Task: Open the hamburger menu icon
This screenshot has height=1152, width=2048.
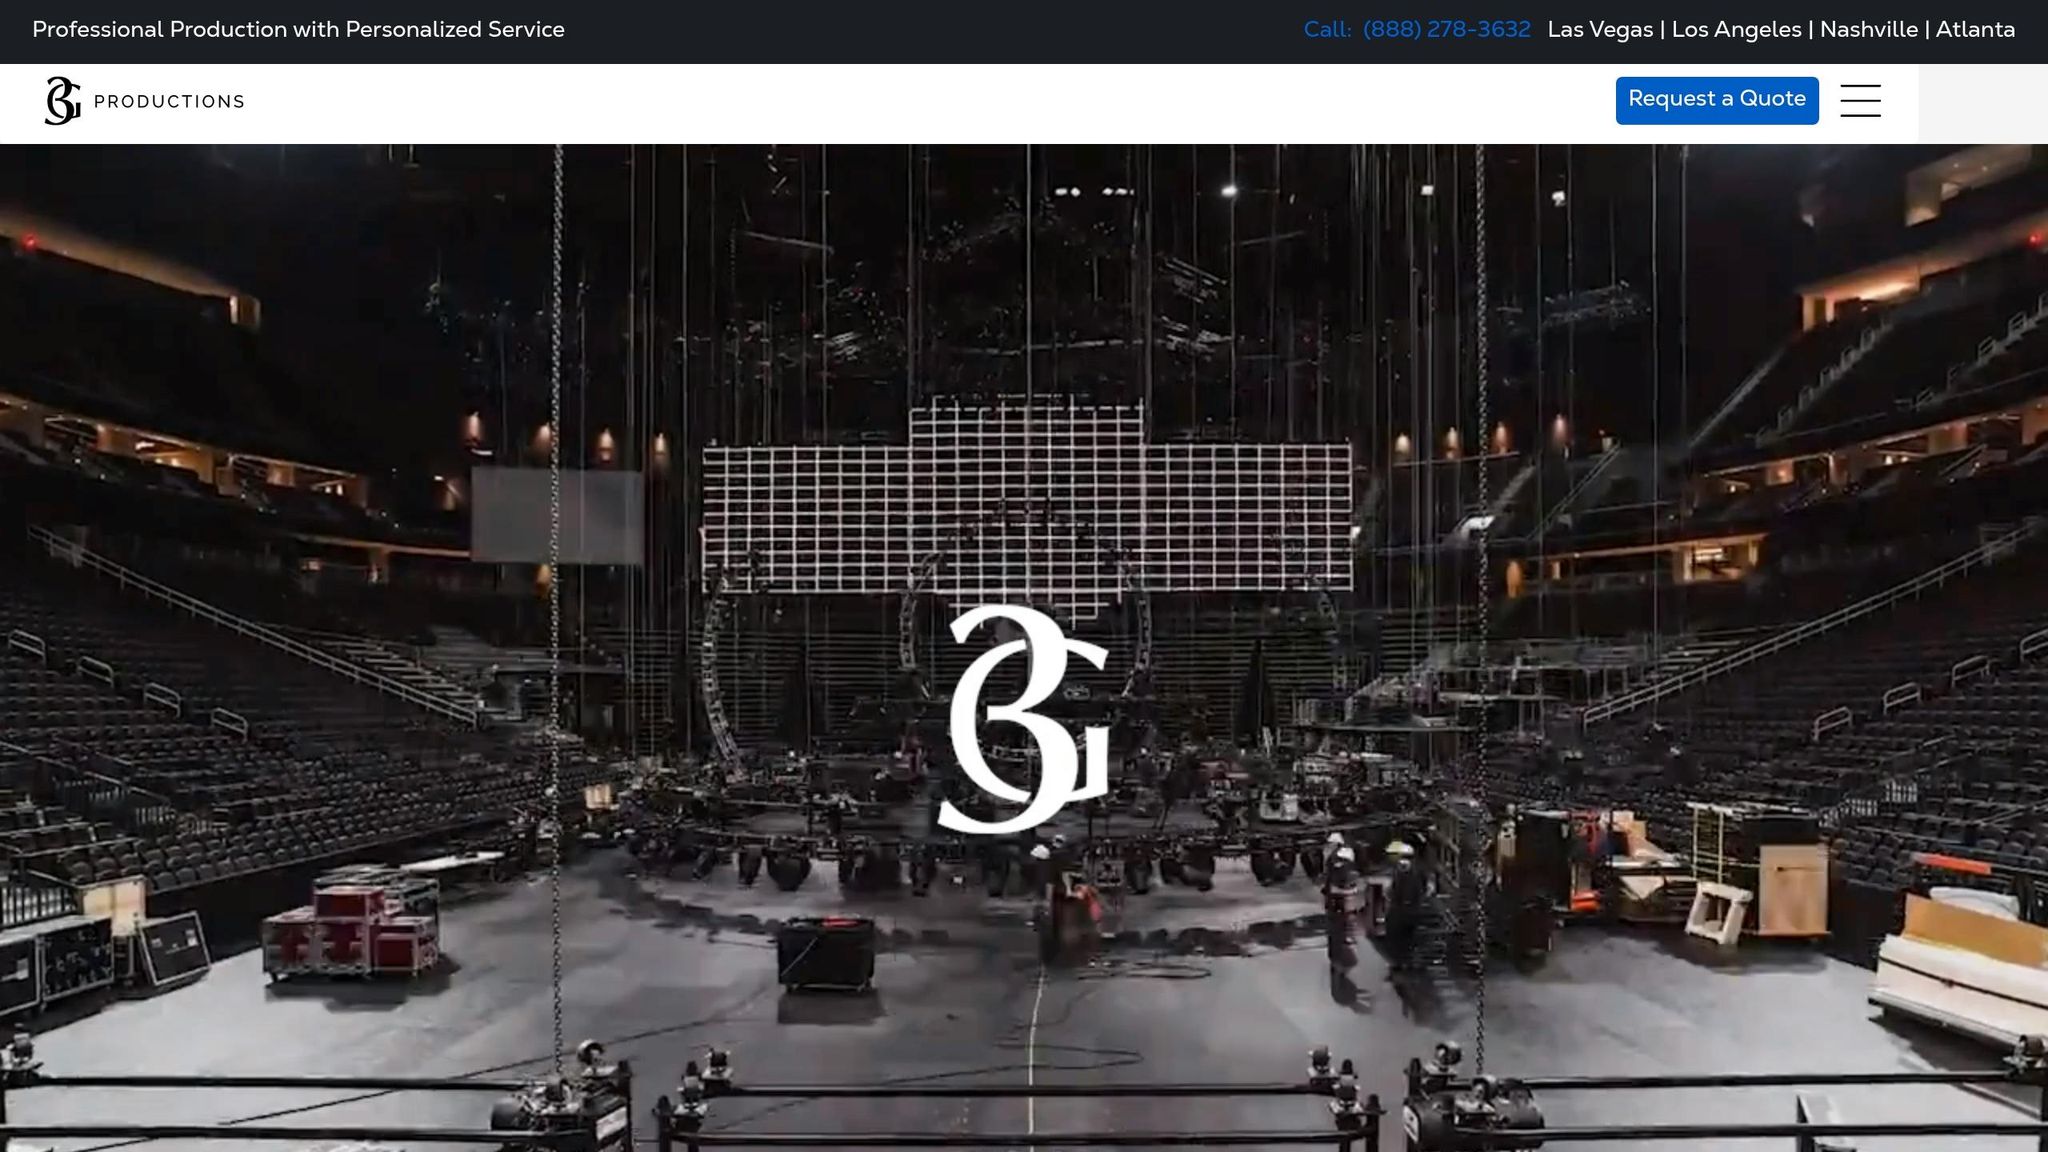Action: click(1860, 101)
